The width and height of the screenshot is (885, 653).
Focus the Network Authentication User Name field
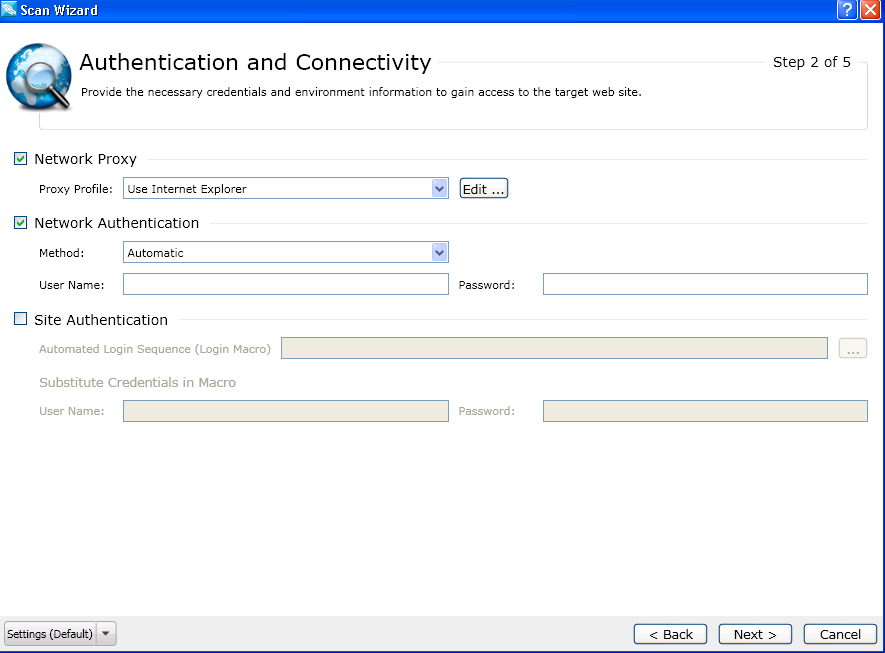click(x=286, y=284)
